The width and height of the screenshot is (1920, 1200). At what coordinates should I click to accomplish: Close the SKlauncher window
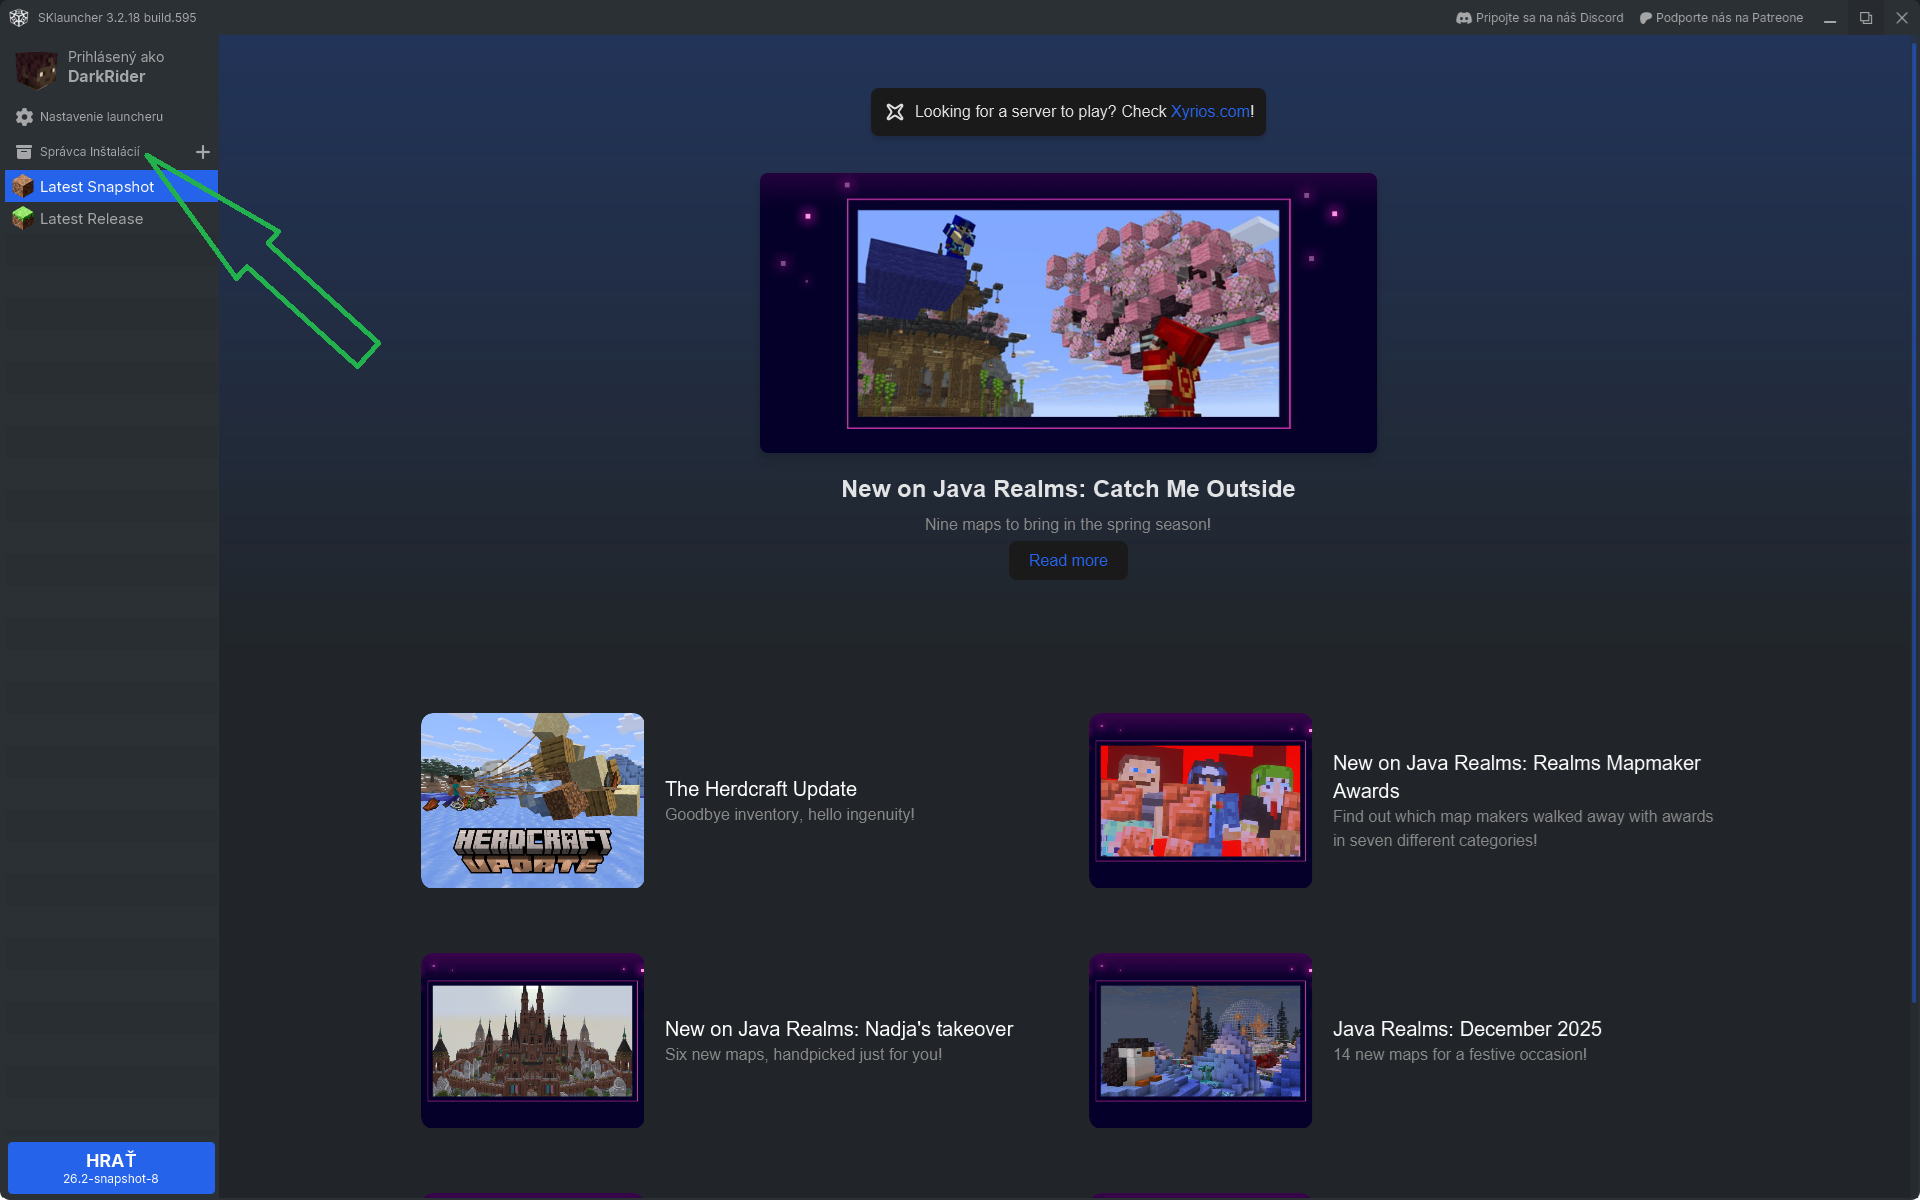coord(1902,18)
